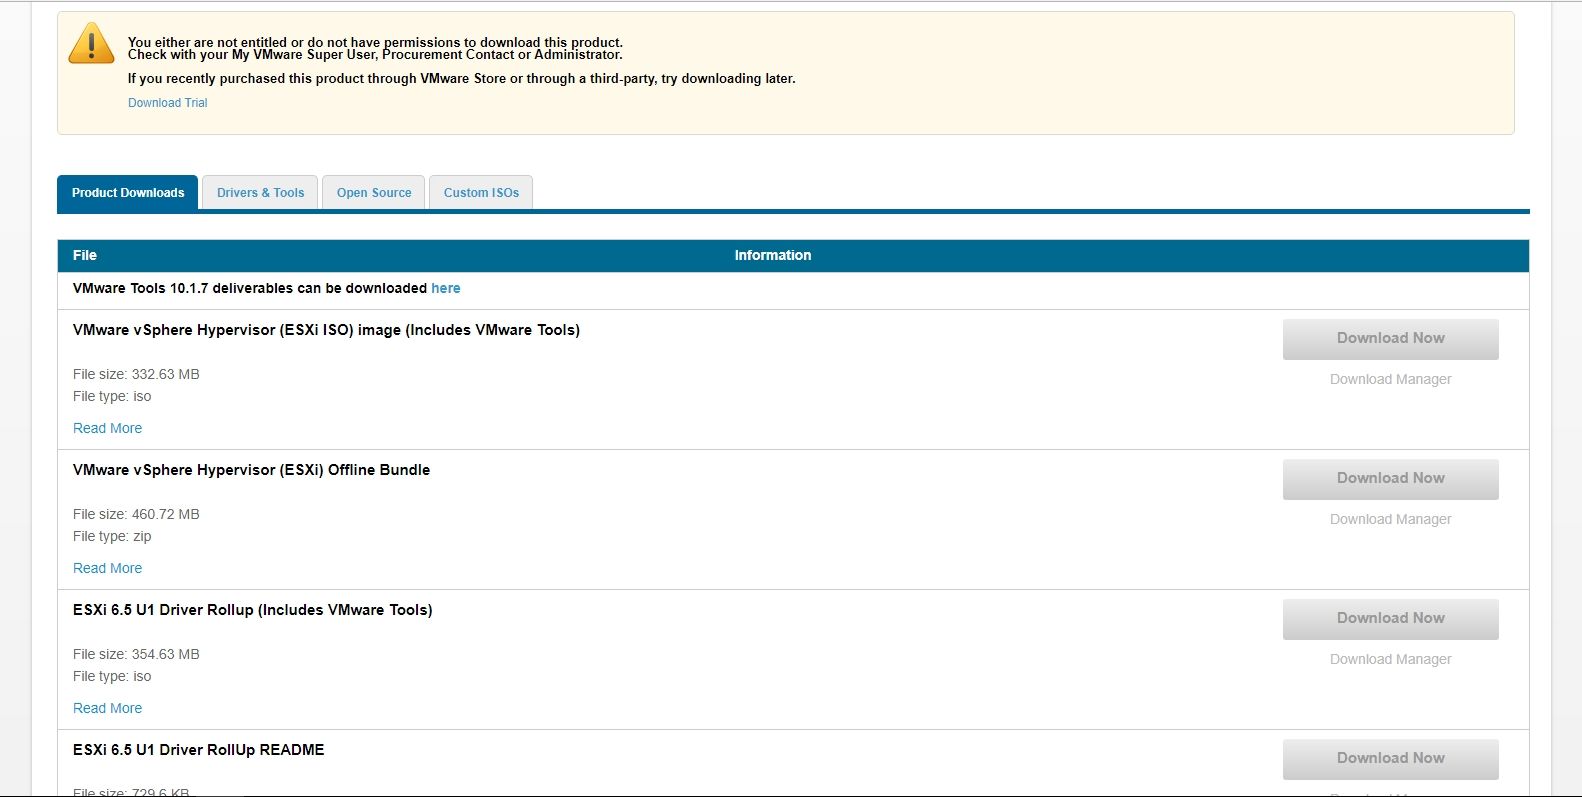Switch to the Drivers & Tools tab
Screen dimensions: 1582x797
click(260, 193)
